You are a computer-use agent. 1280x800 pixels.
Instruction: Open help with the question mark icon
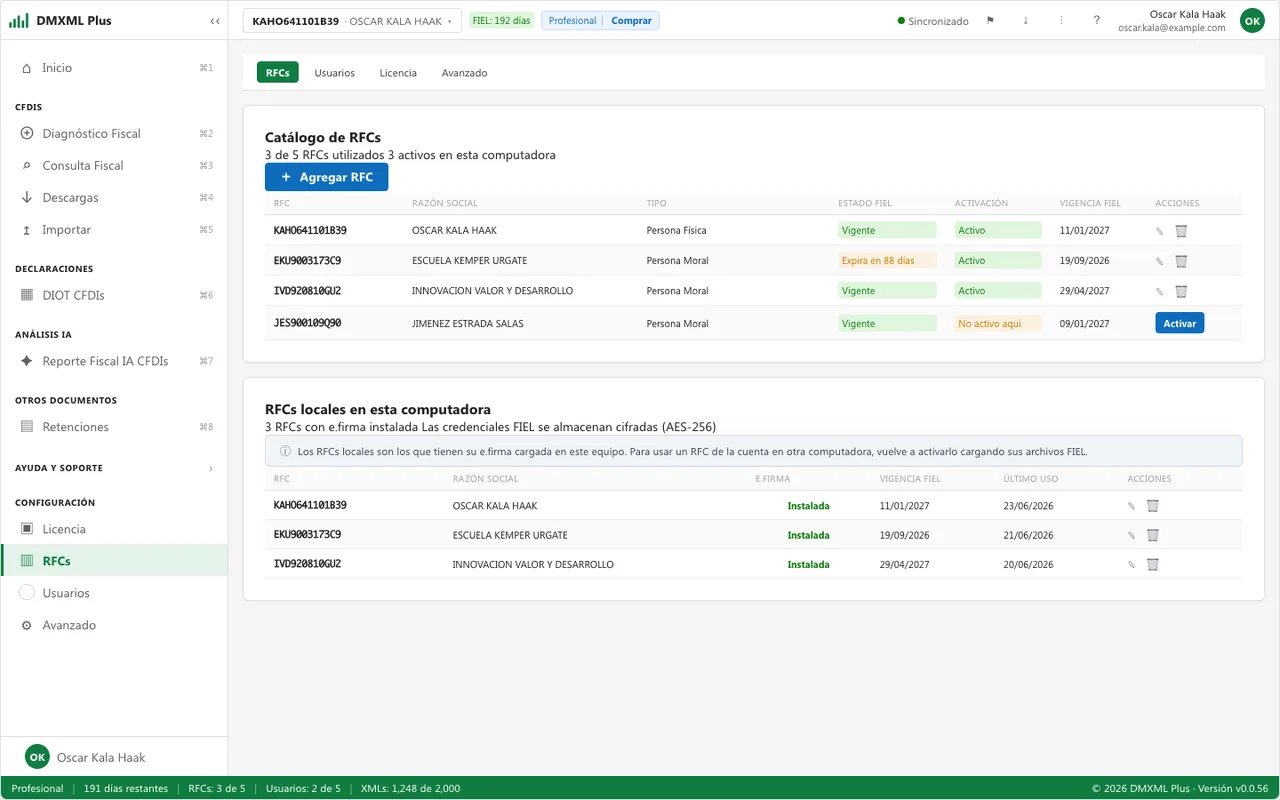pyautogui.click(x=1097, y=20)
